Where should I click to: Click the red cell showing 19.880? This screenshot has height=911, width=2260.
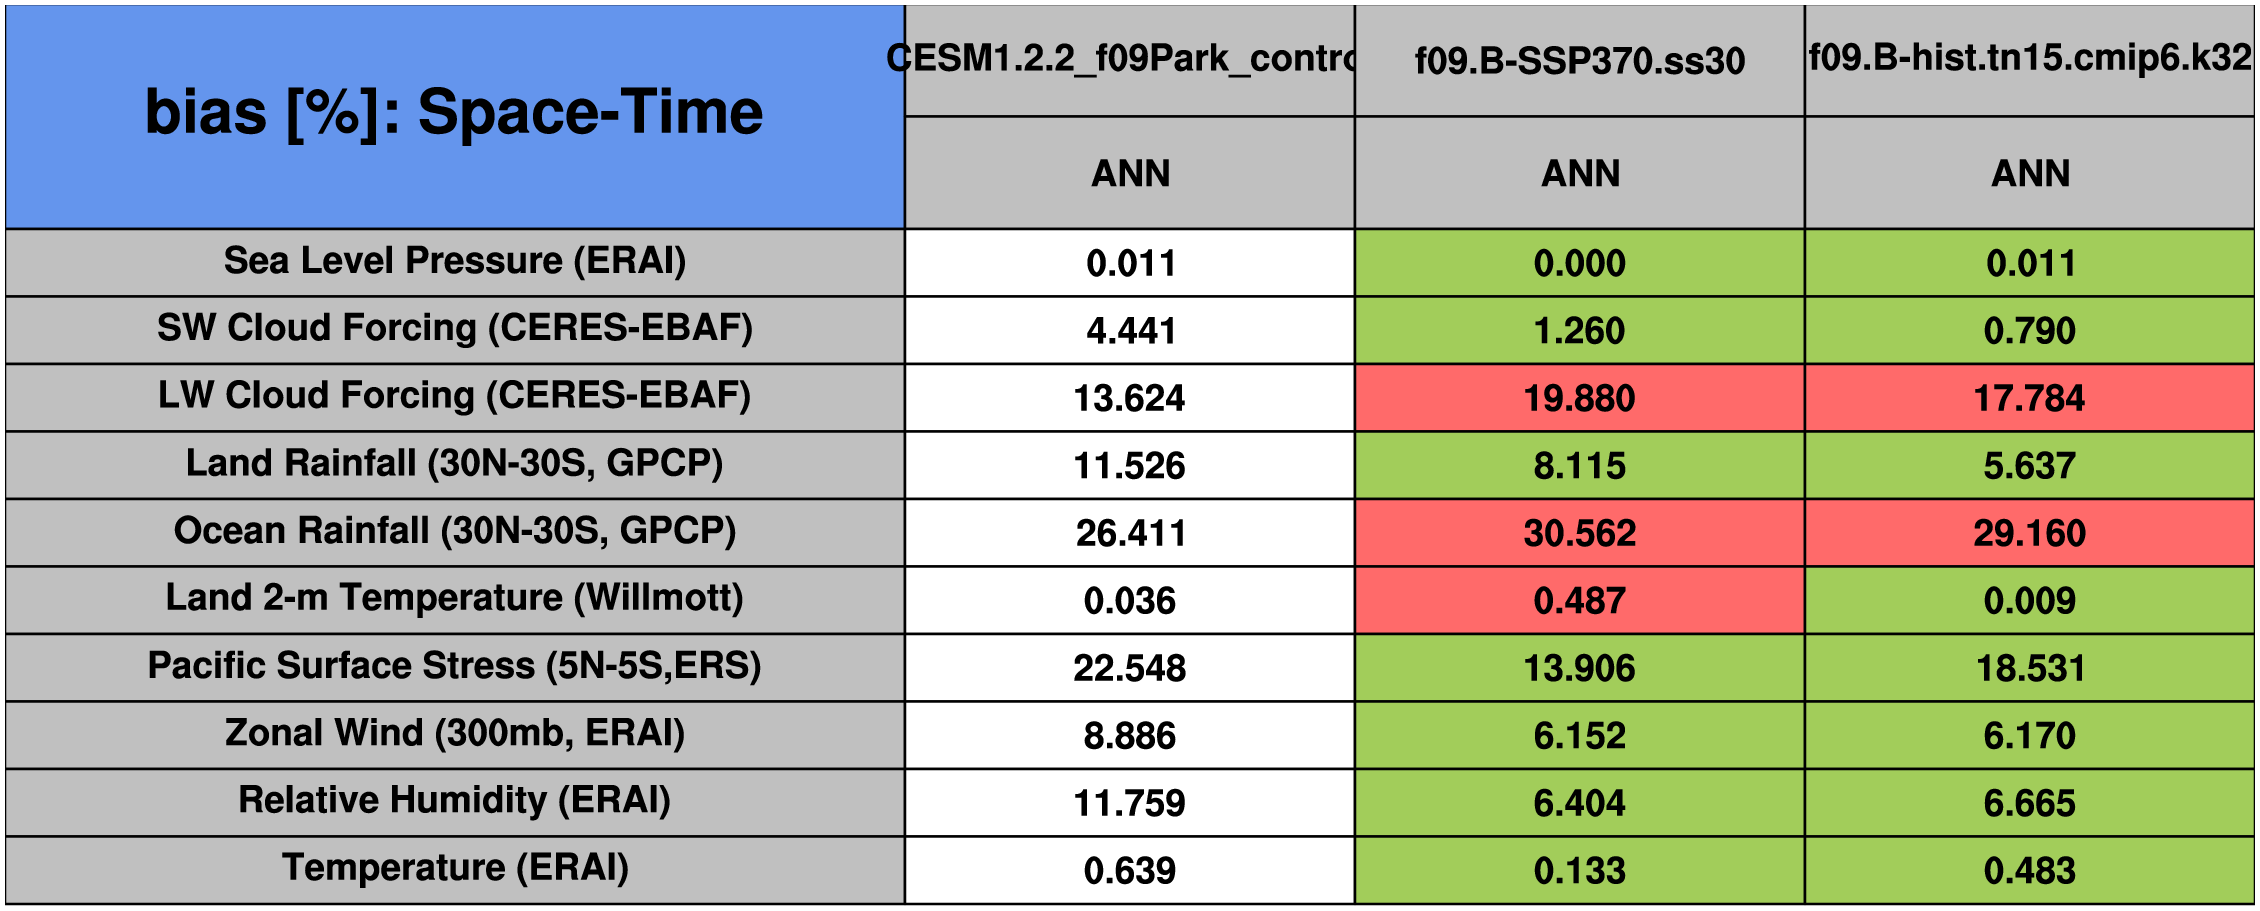point(1579,398)
